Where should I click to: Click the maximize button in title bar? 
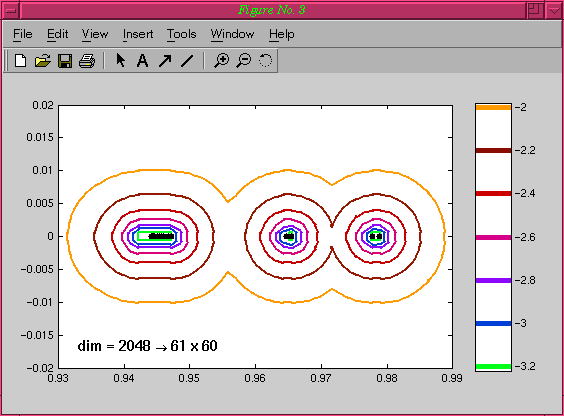click(535, 10)
